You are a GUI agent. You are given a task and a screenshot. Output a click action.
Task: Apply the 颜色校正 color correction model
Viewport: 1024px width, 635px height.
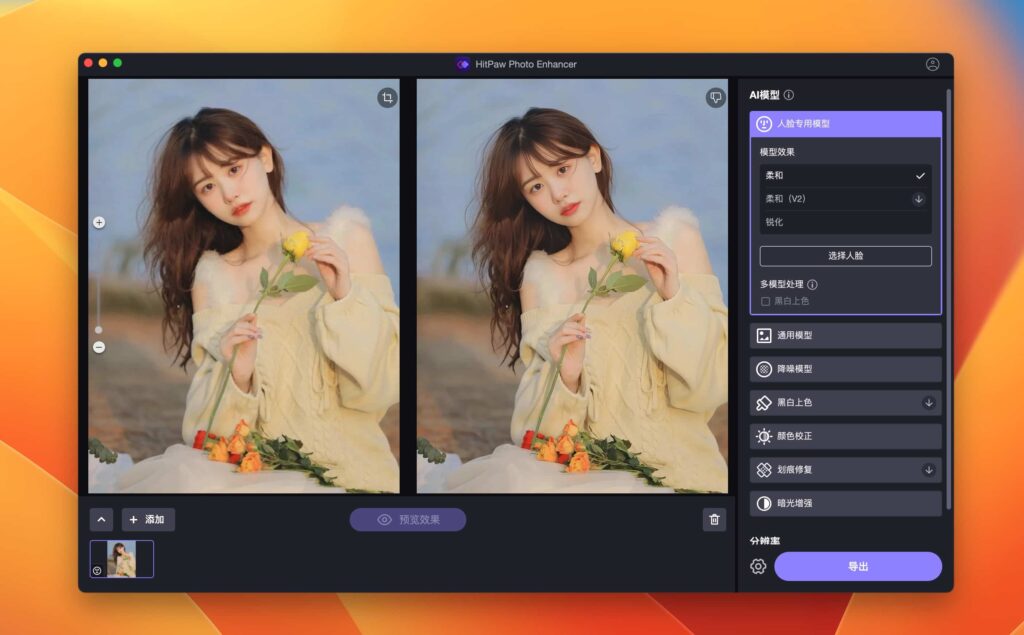[x=845, y=436]
